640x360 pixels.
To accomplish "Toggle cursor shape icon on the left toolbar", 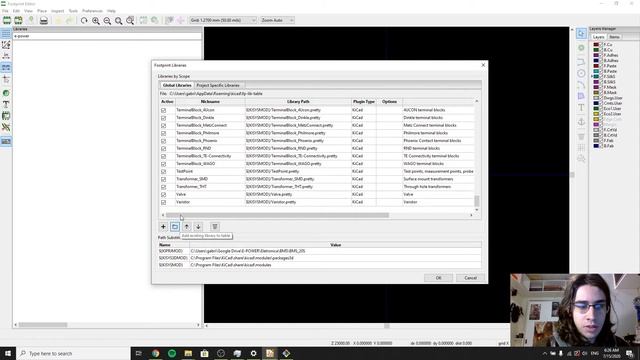I will [x=6, y=80].
